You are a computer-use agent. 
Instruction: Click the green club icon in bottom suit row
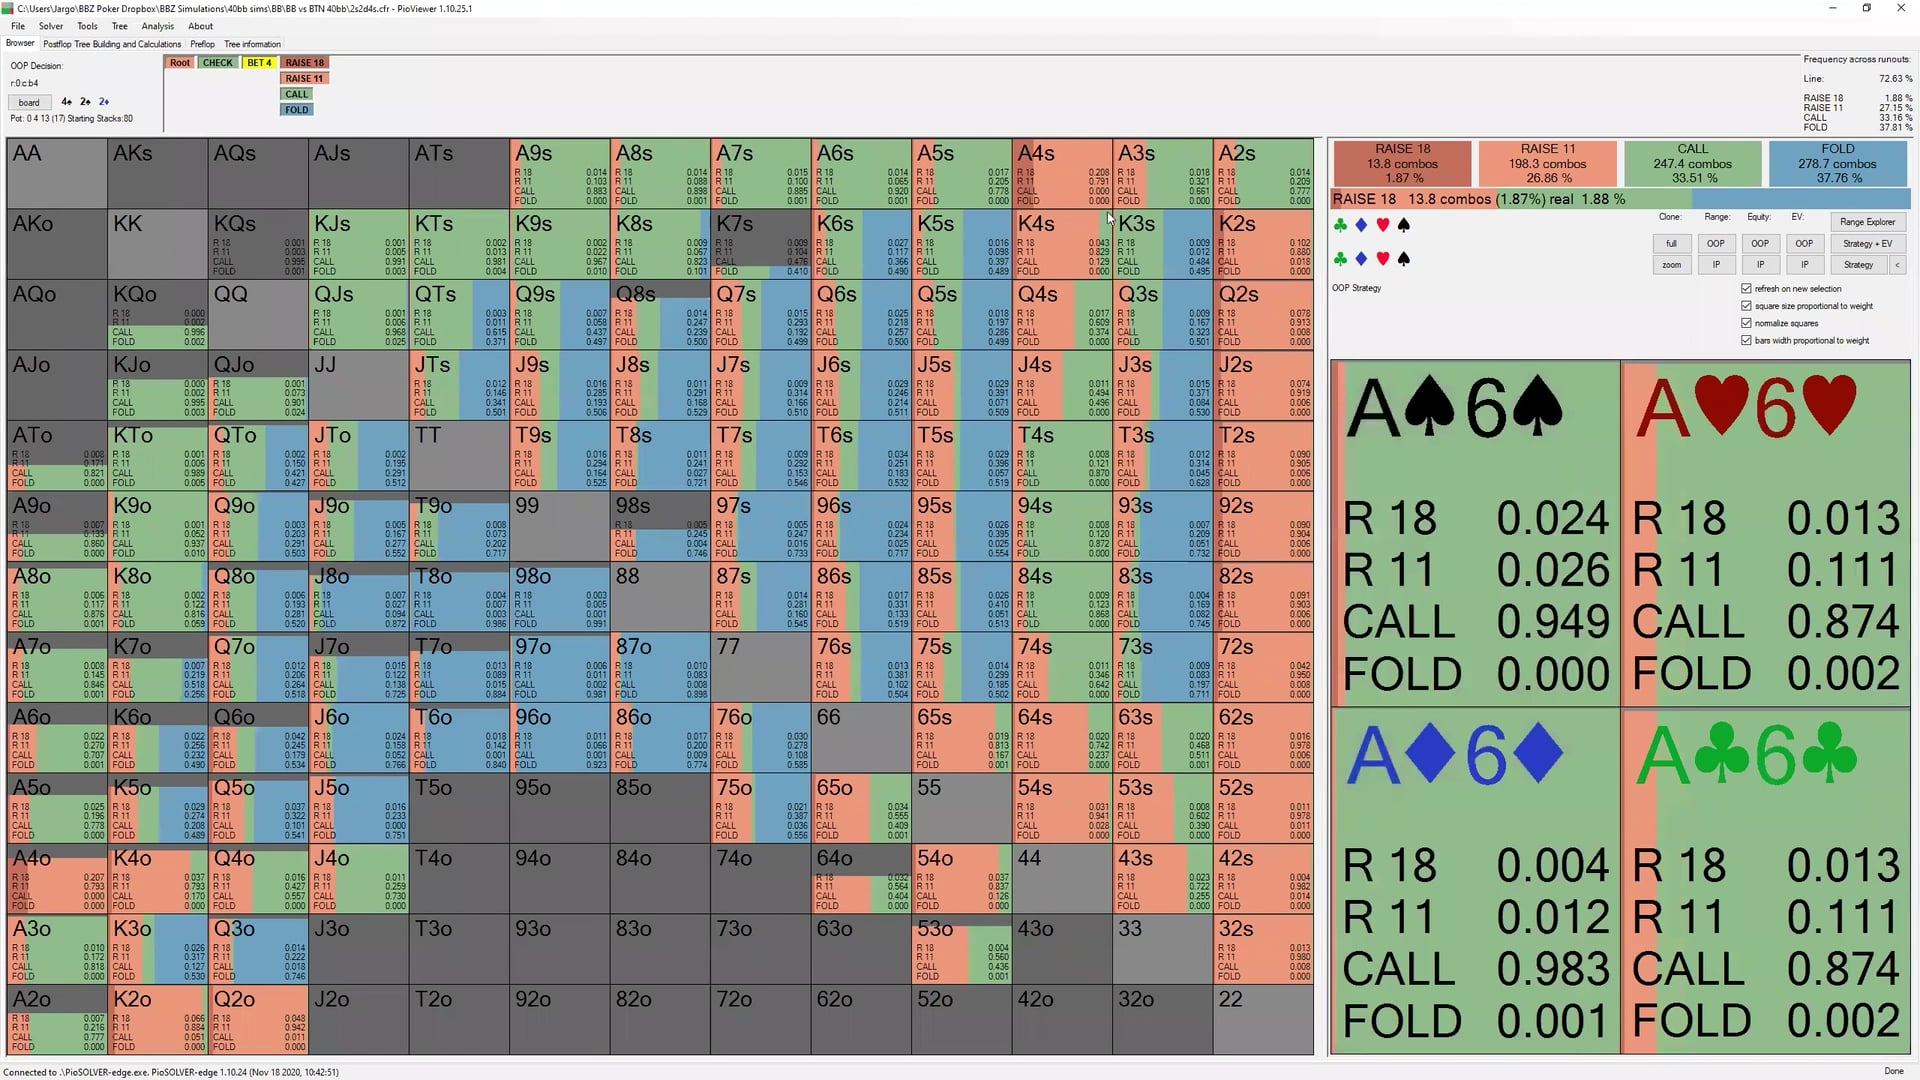(1341, 259)
